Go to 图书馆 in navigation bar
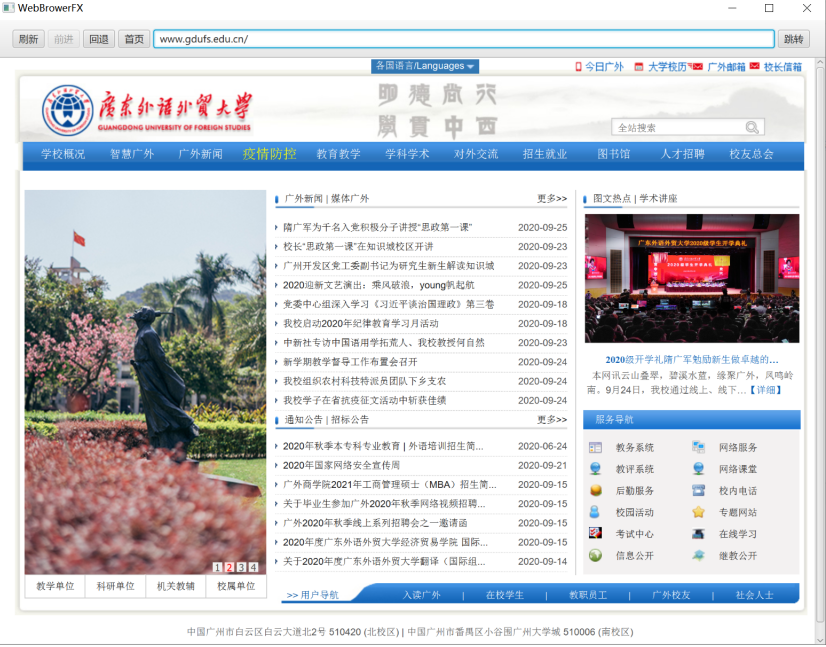Image resolution: width=826 pixels, height=647 pixels. pos(613,154)
